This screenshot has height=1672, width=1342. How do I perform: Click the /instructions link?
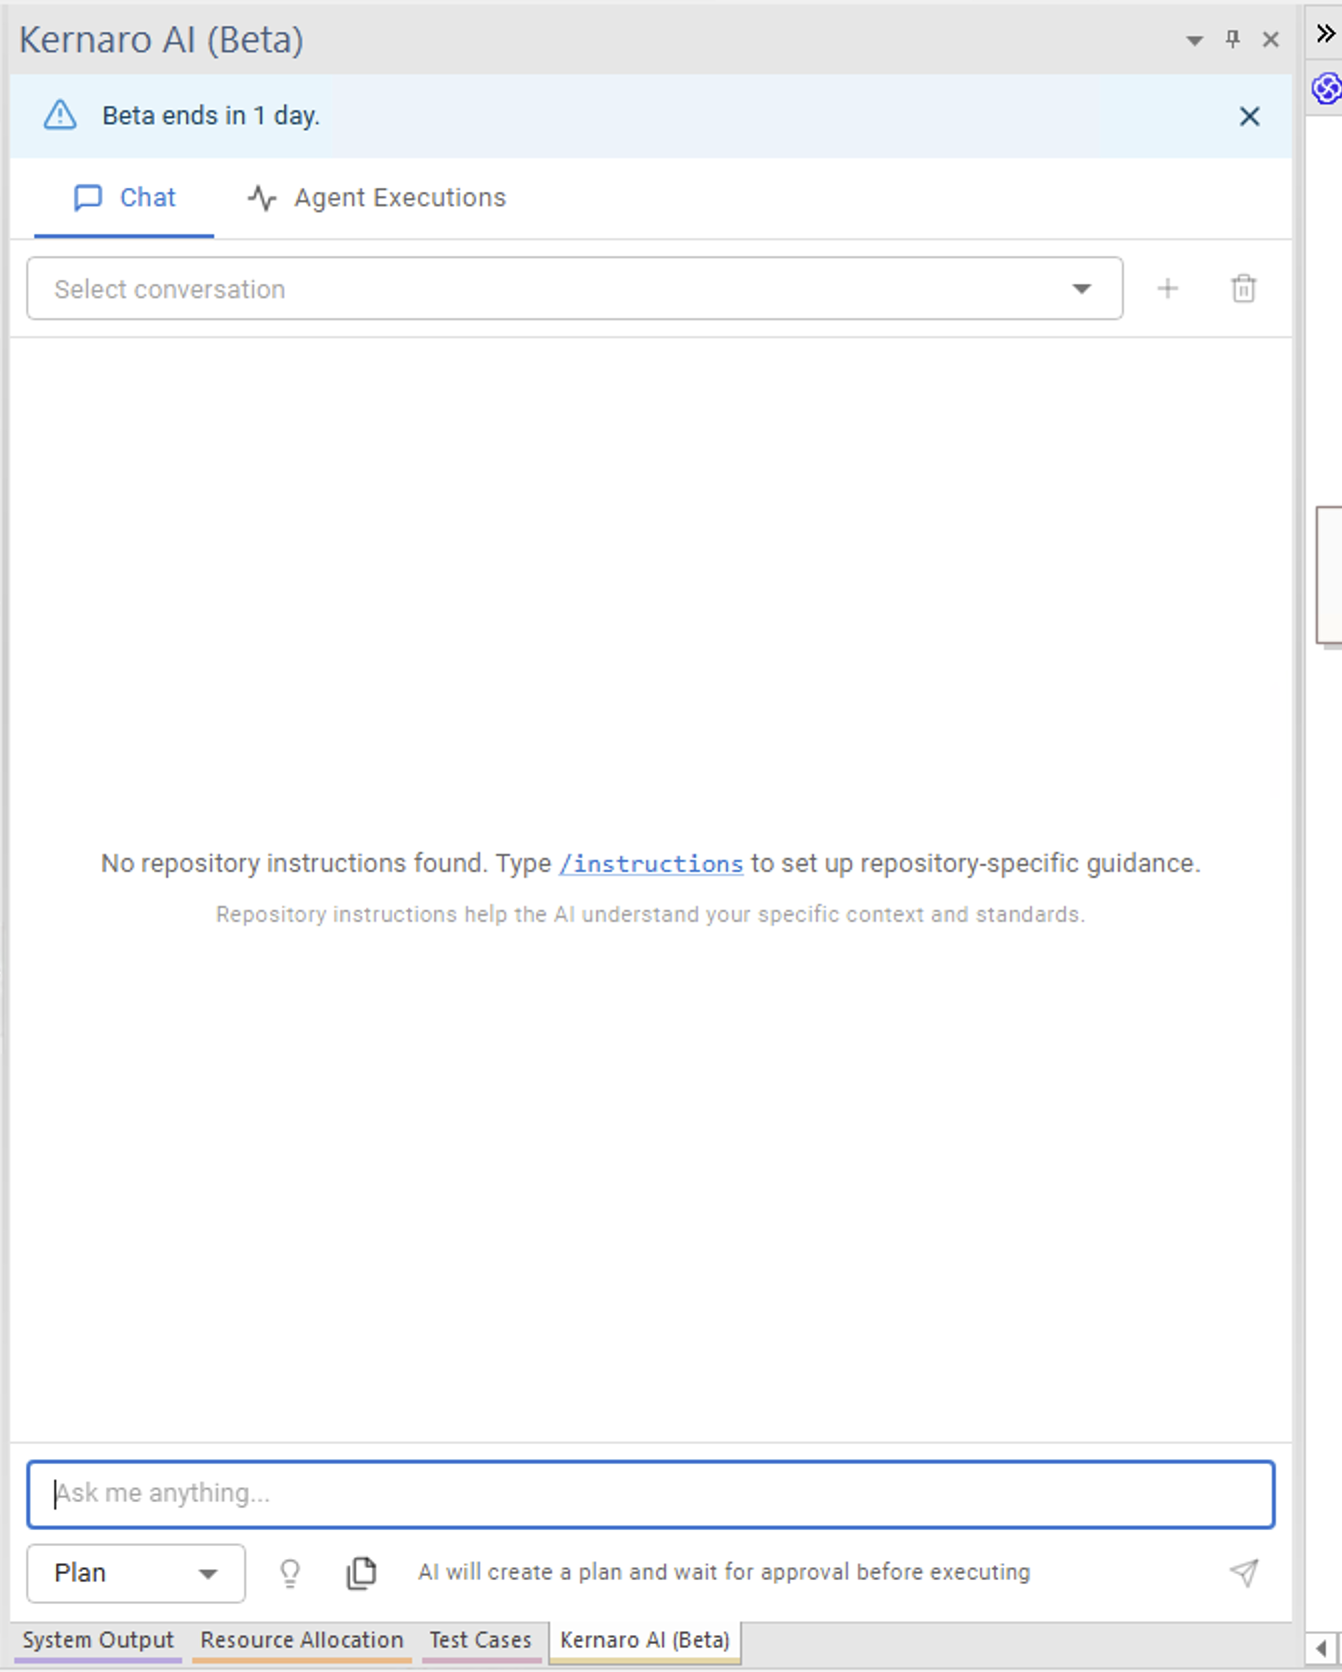pyautogui.click(x=651, y=864)
